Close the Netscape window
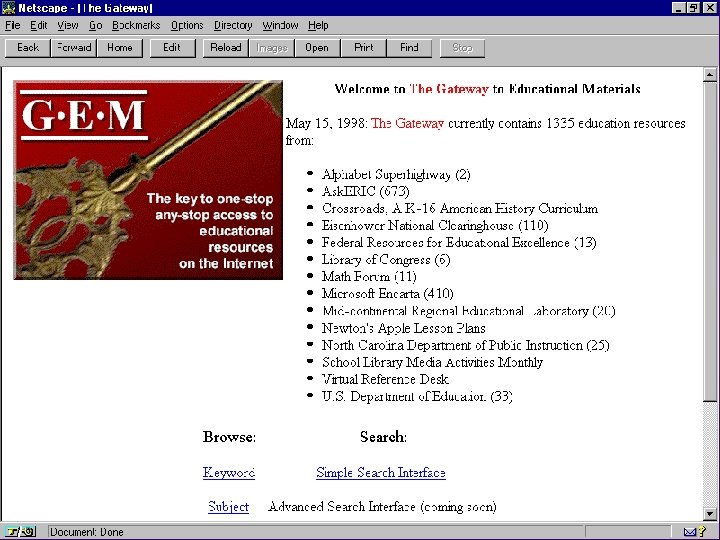This screenshot has width=720, height=540. [709, 8]
